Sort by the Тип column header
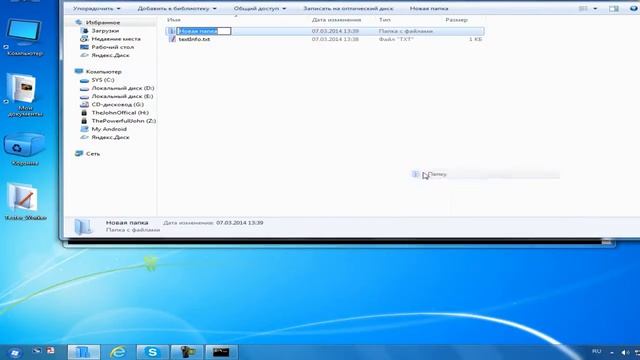The image size is (640, 360). click(384, 20)
